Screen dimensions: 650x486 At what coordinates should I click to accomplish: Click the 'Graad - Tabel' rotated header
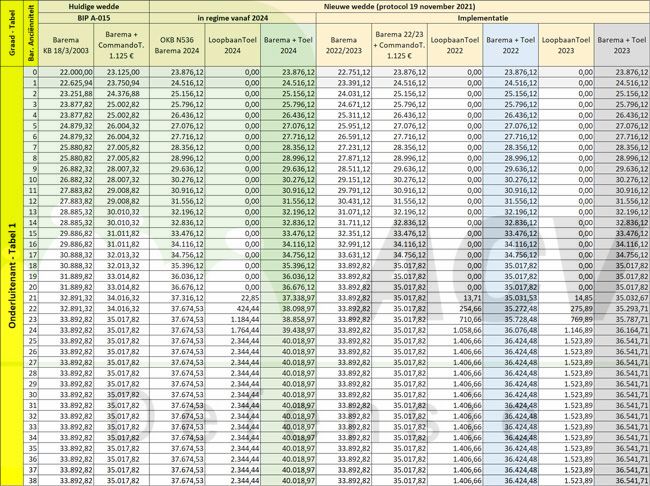click(x=12, y=33)
